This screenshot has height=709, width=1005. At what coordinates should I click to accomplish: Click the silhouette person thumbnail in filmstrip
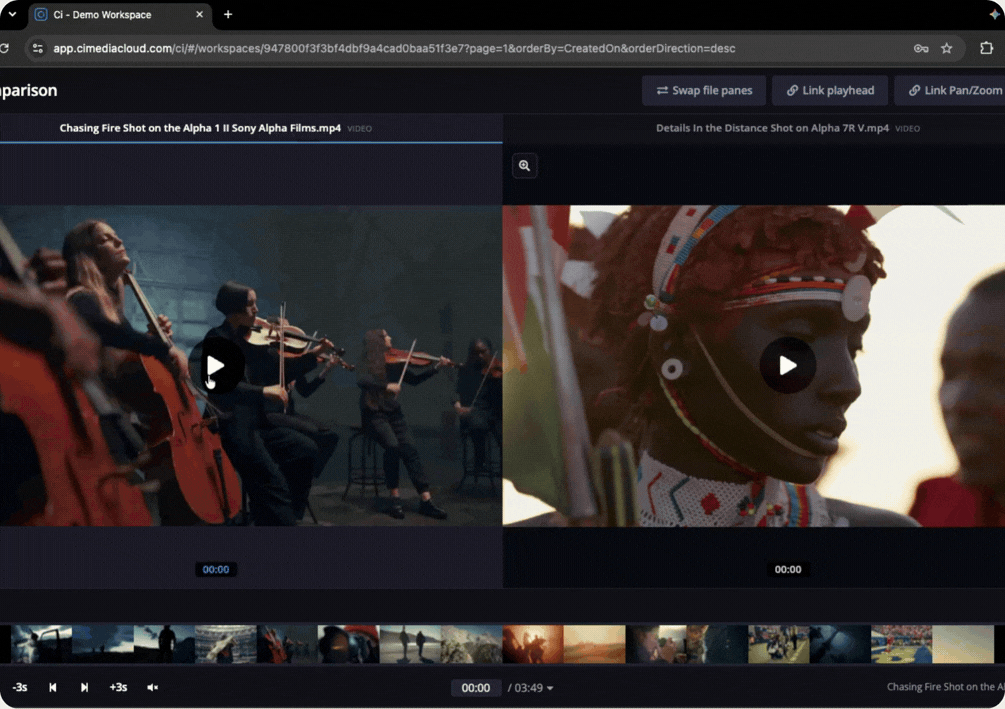point(164,644)
